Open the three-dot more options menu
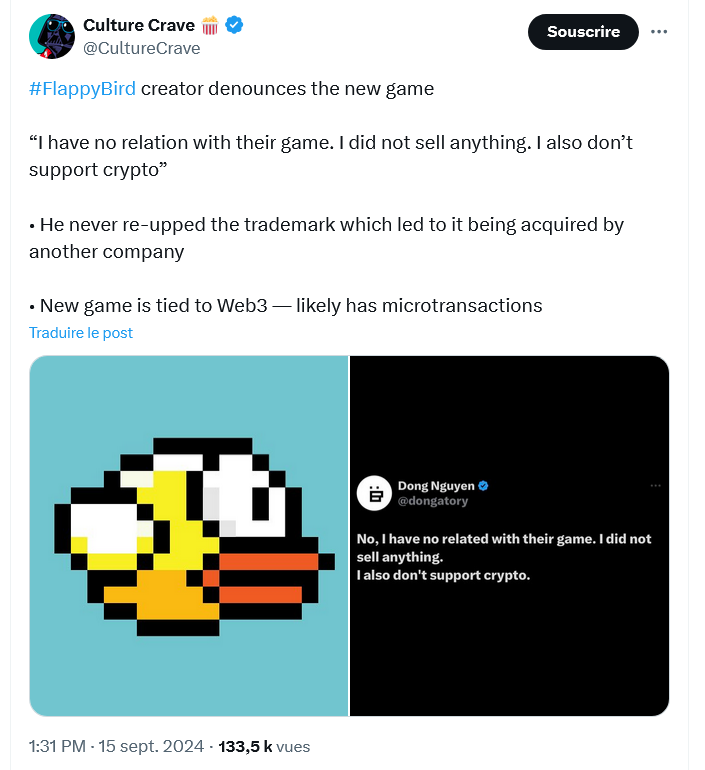Viewport: 705px width, 770px height. (x=658, y=31)
